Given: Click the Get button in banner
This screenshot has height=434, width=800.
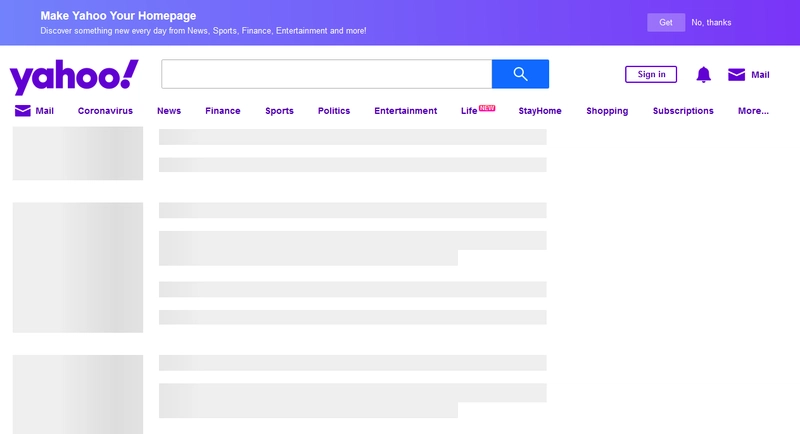Looking at the screenshot, I should click(x=665, y=22).
